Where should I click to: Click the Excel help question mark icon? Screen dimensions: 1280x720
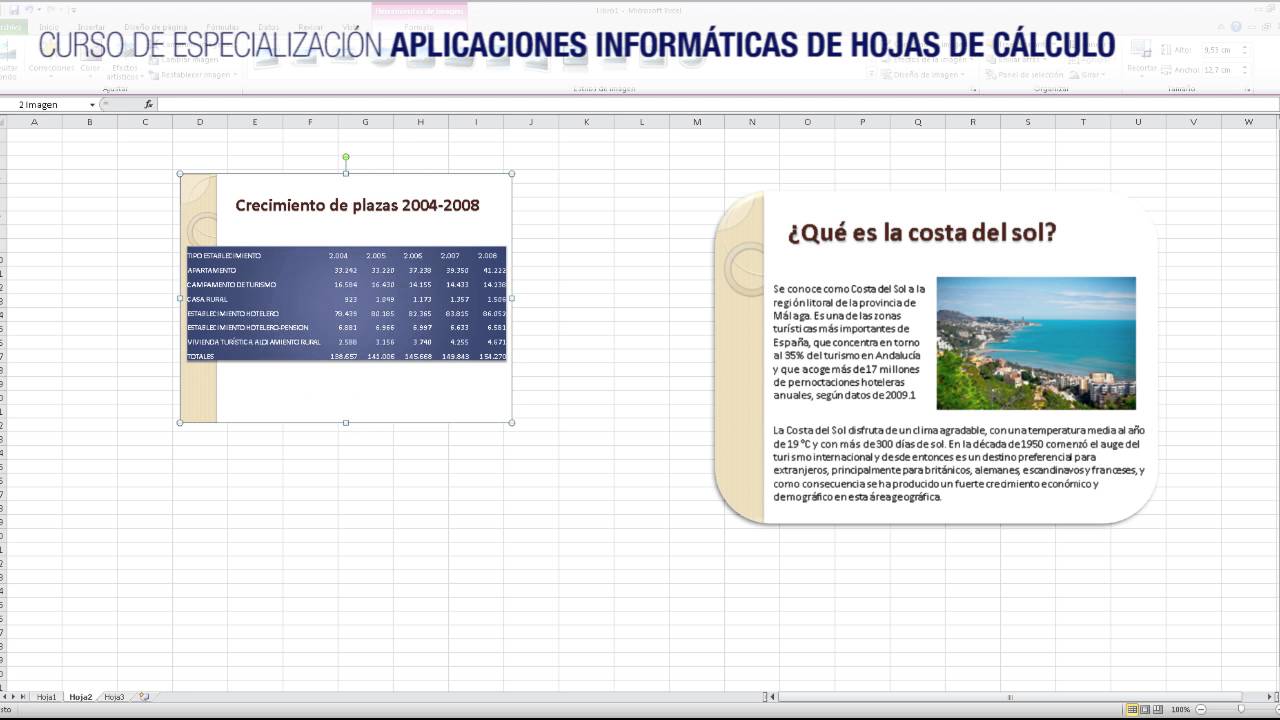[1237, 27]
